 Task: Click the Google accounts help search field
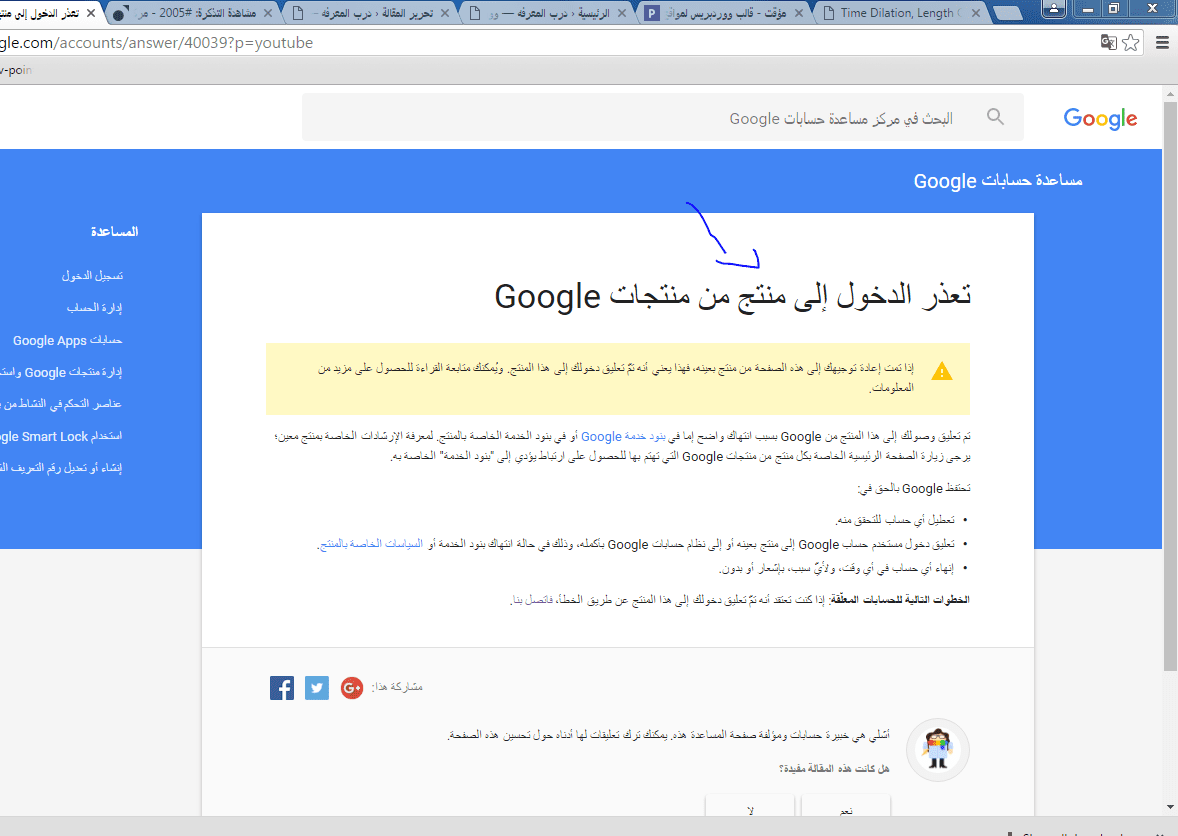(663, 117)
